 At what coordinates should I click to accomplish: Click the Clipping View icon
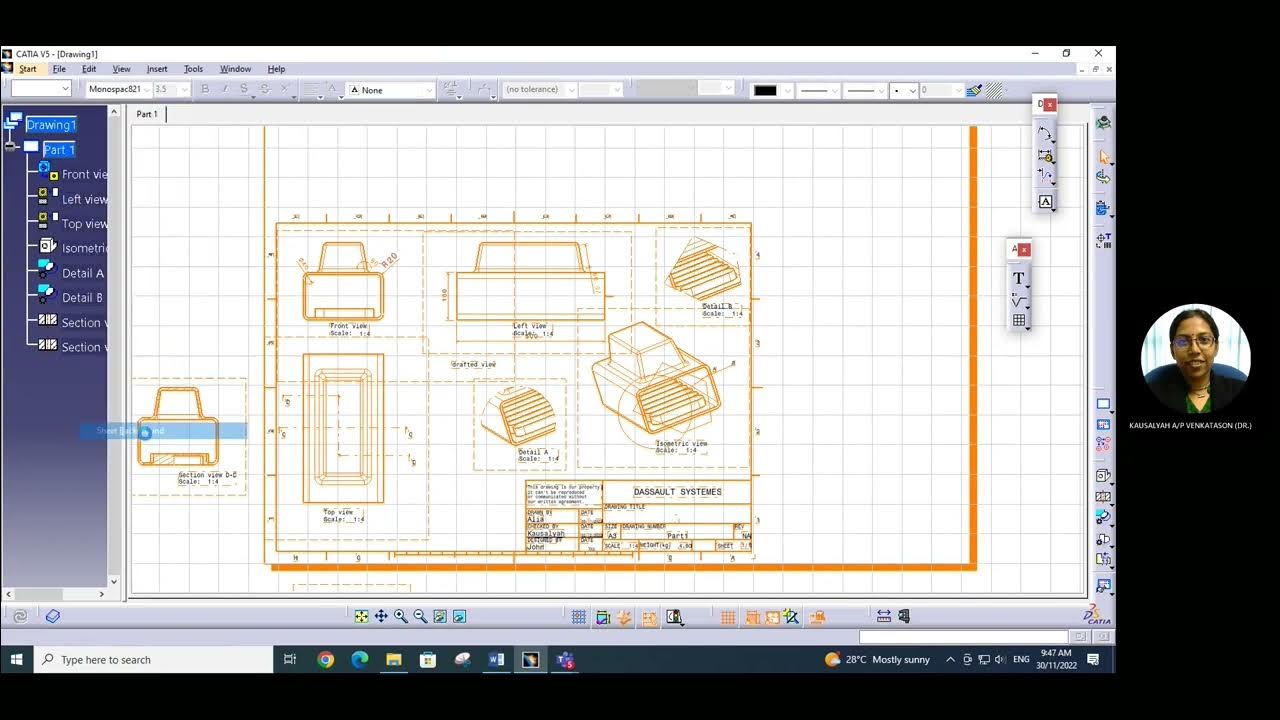pos(1104,538)
